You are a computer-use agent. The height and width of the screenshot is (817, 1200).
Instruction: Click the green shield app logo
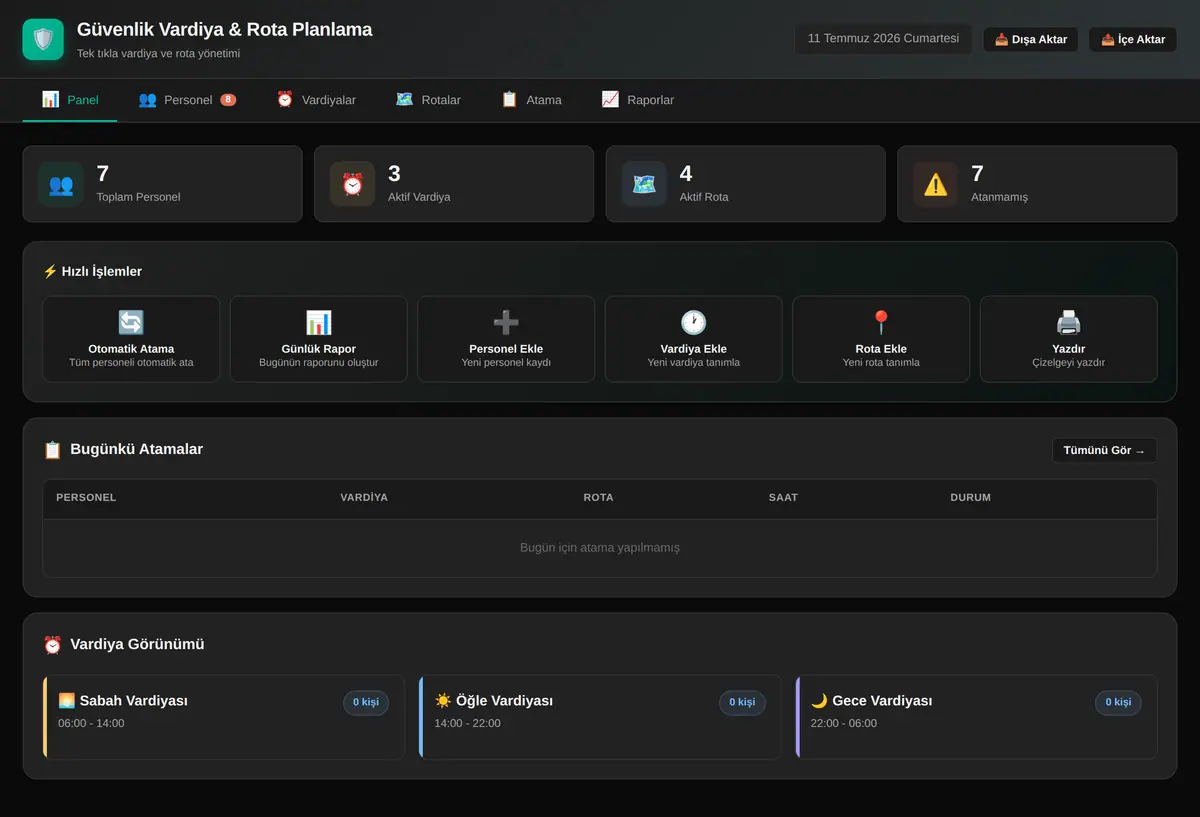pyautogui.click(x=43, y=40)
